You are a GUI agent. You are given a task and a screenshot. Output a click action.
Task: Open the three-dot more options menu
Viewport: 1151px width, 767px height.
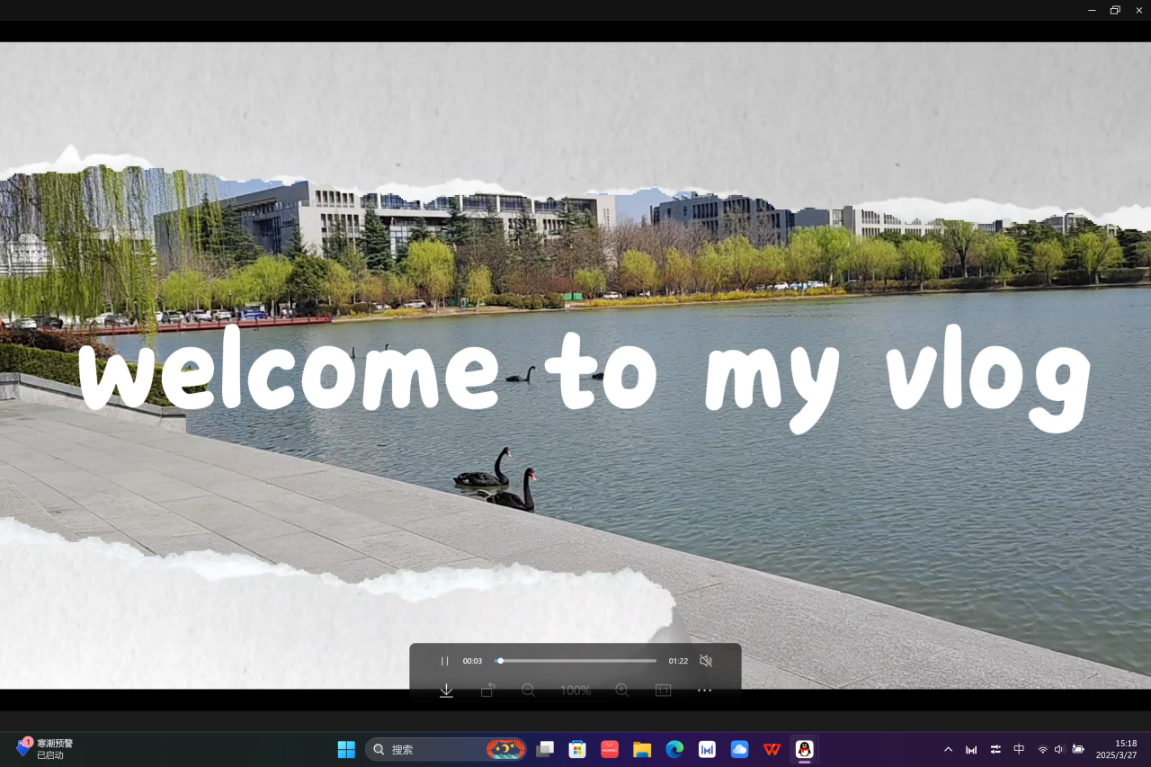click(x=704, y=690)
